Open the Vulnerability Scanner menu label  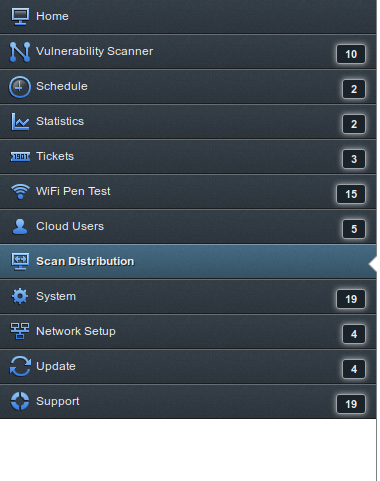pyautogui.click(x=95, y=51)
